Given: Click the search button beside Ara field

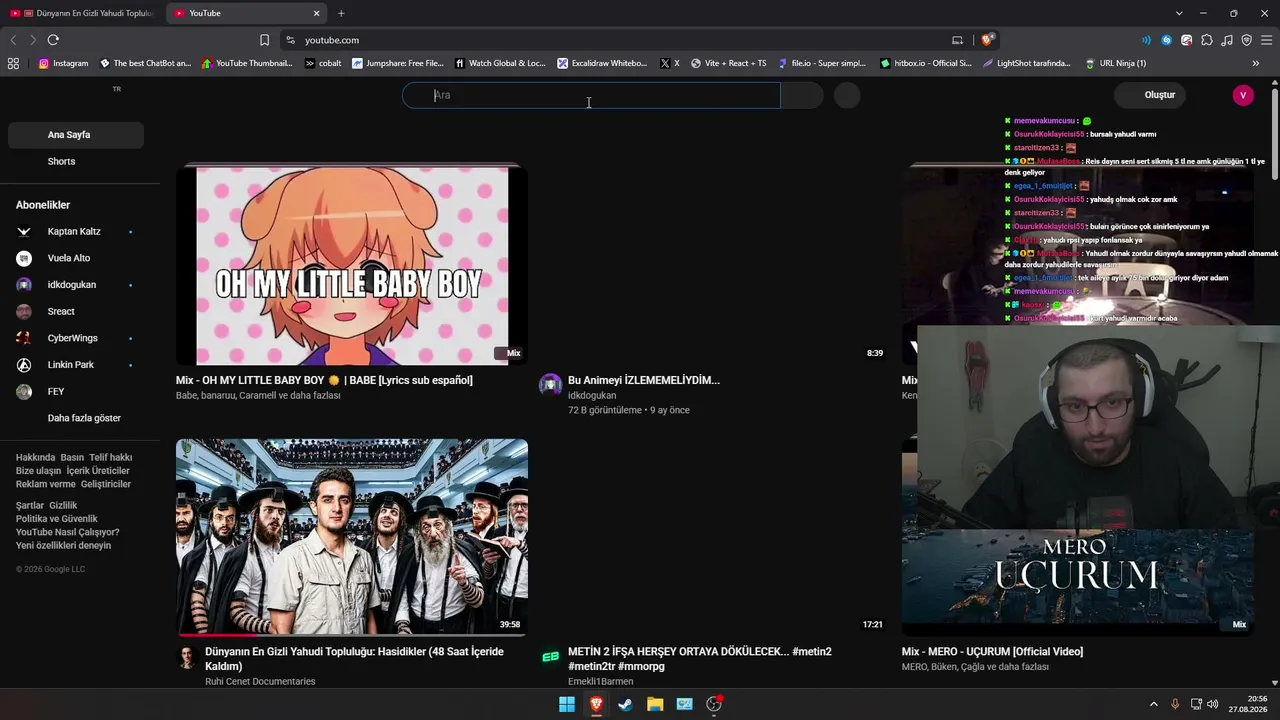Looking at the screenshot, I should [x=802, y=95].
